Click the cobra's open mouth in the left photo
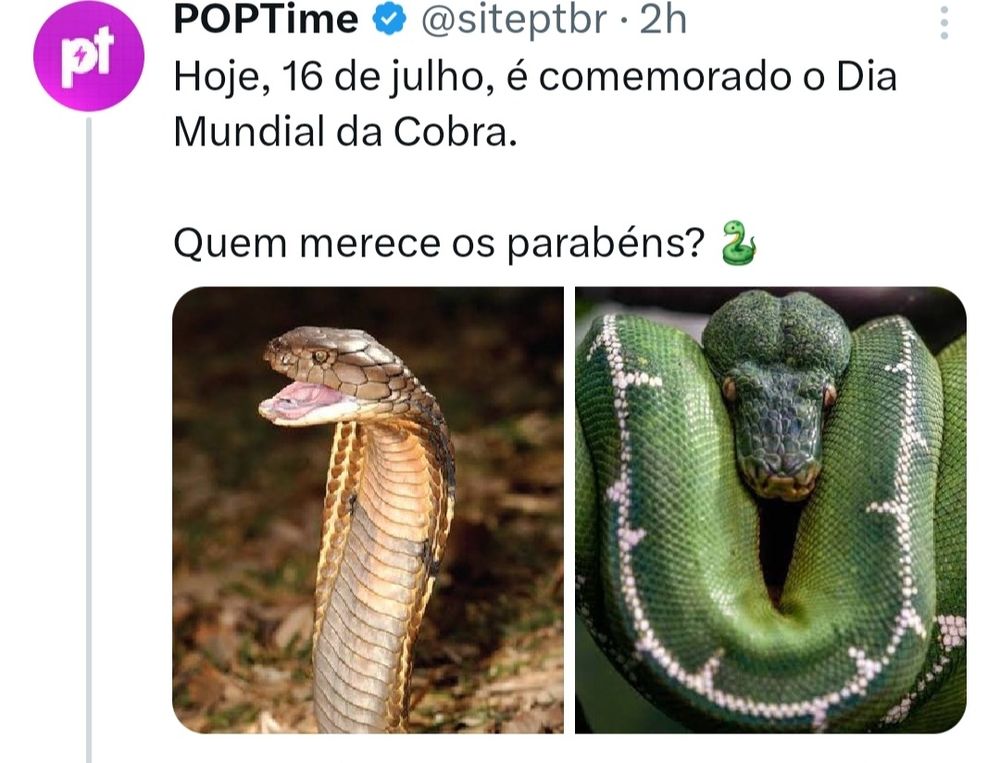The width and height of the screenshot is (1000, 763). [x=302, y=402]
